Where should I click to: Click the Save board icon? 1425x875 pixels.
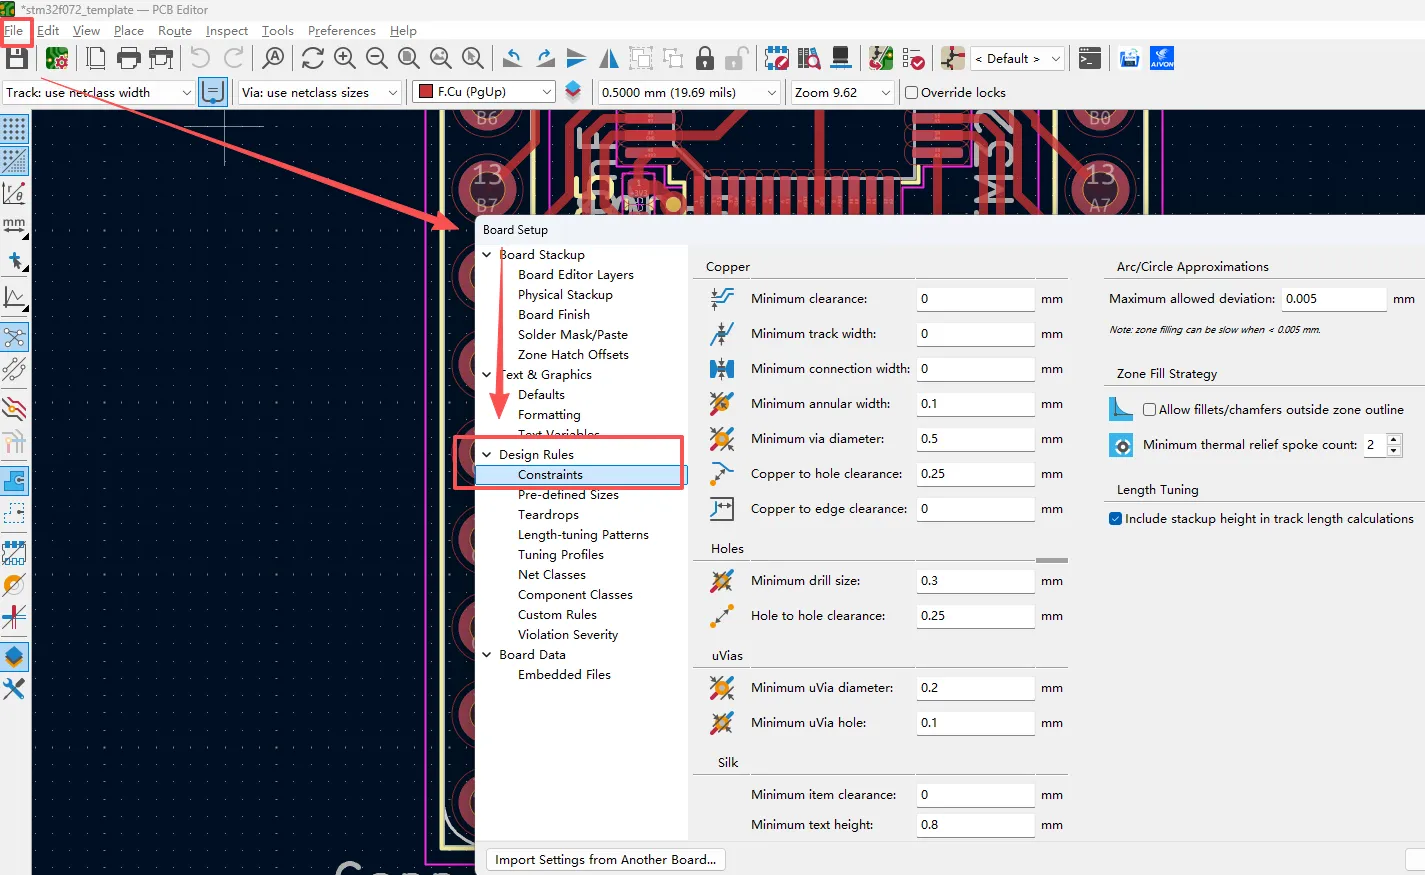click(16, 58)
